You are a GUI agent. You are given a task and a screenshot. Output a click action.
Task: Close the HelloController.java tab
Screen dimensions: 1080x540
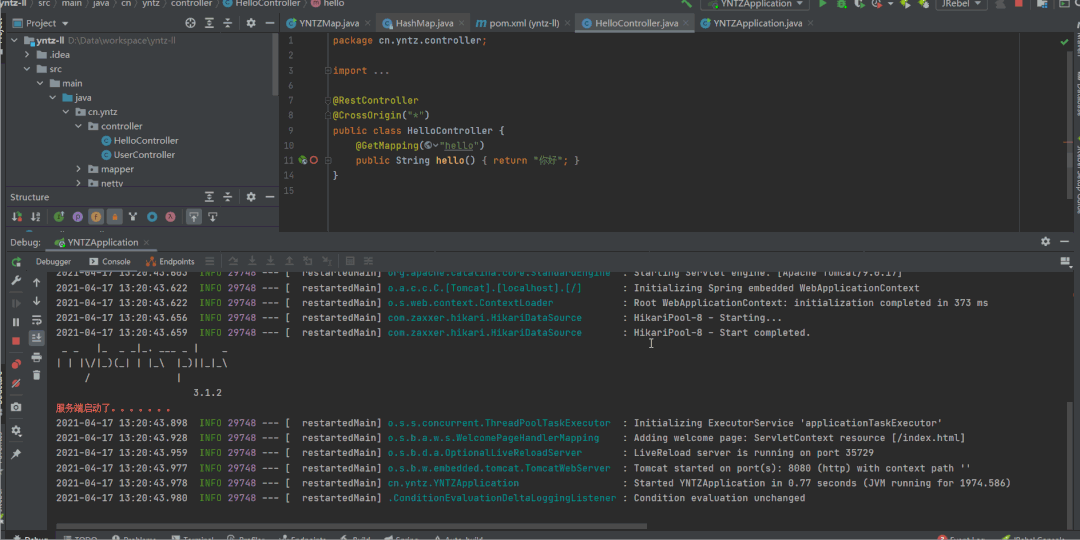coord(687,23)
